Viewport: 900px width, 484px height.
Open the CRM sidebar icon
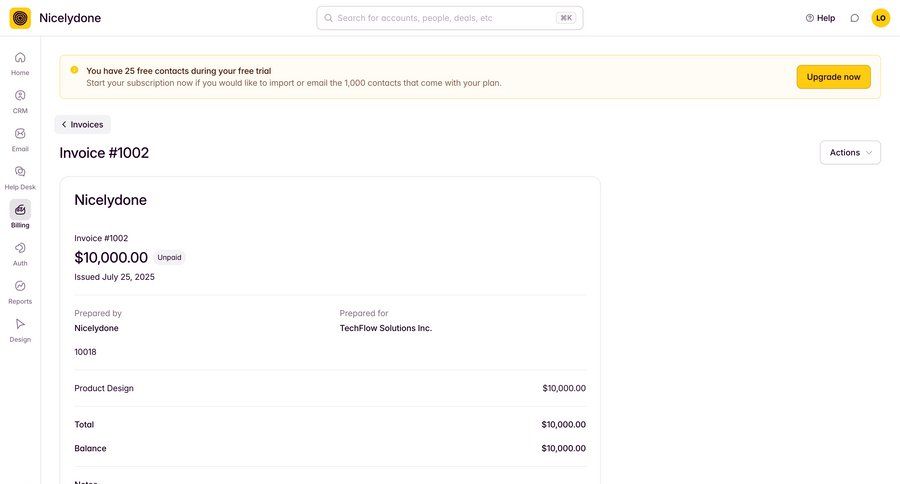tap(20, 95)
